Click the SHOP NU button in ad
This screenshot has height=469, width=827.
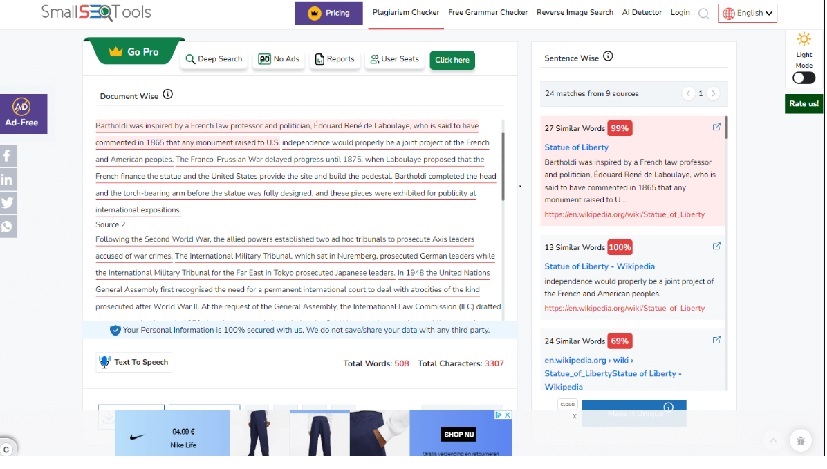point(459,435)
